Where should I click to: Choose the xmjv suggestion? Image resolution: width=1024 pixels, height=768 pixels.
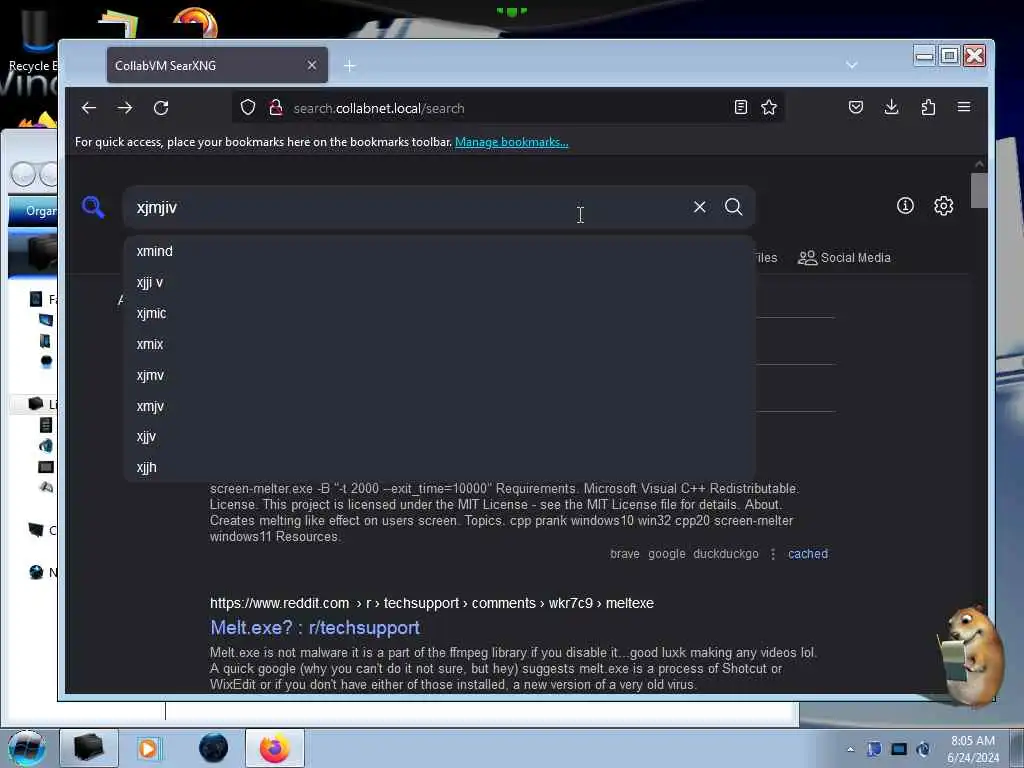tap(440, 406)
